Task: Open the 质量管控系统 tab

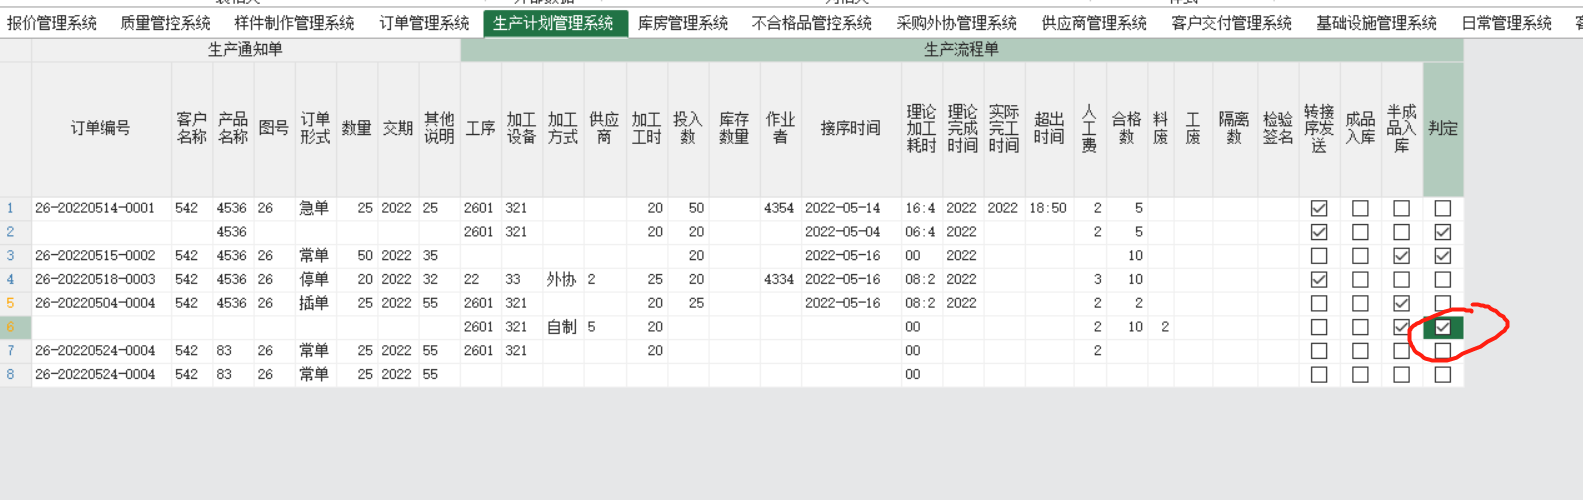Action: (x=165, y=23)
